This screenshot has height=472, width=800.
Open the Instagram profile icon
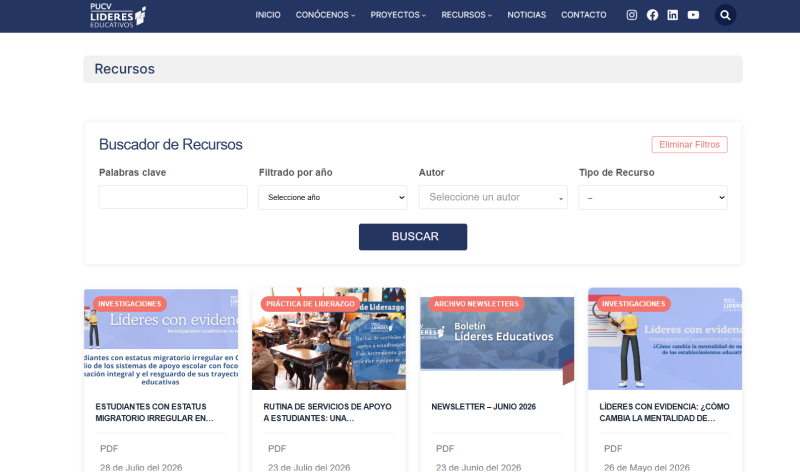(632, 15)
